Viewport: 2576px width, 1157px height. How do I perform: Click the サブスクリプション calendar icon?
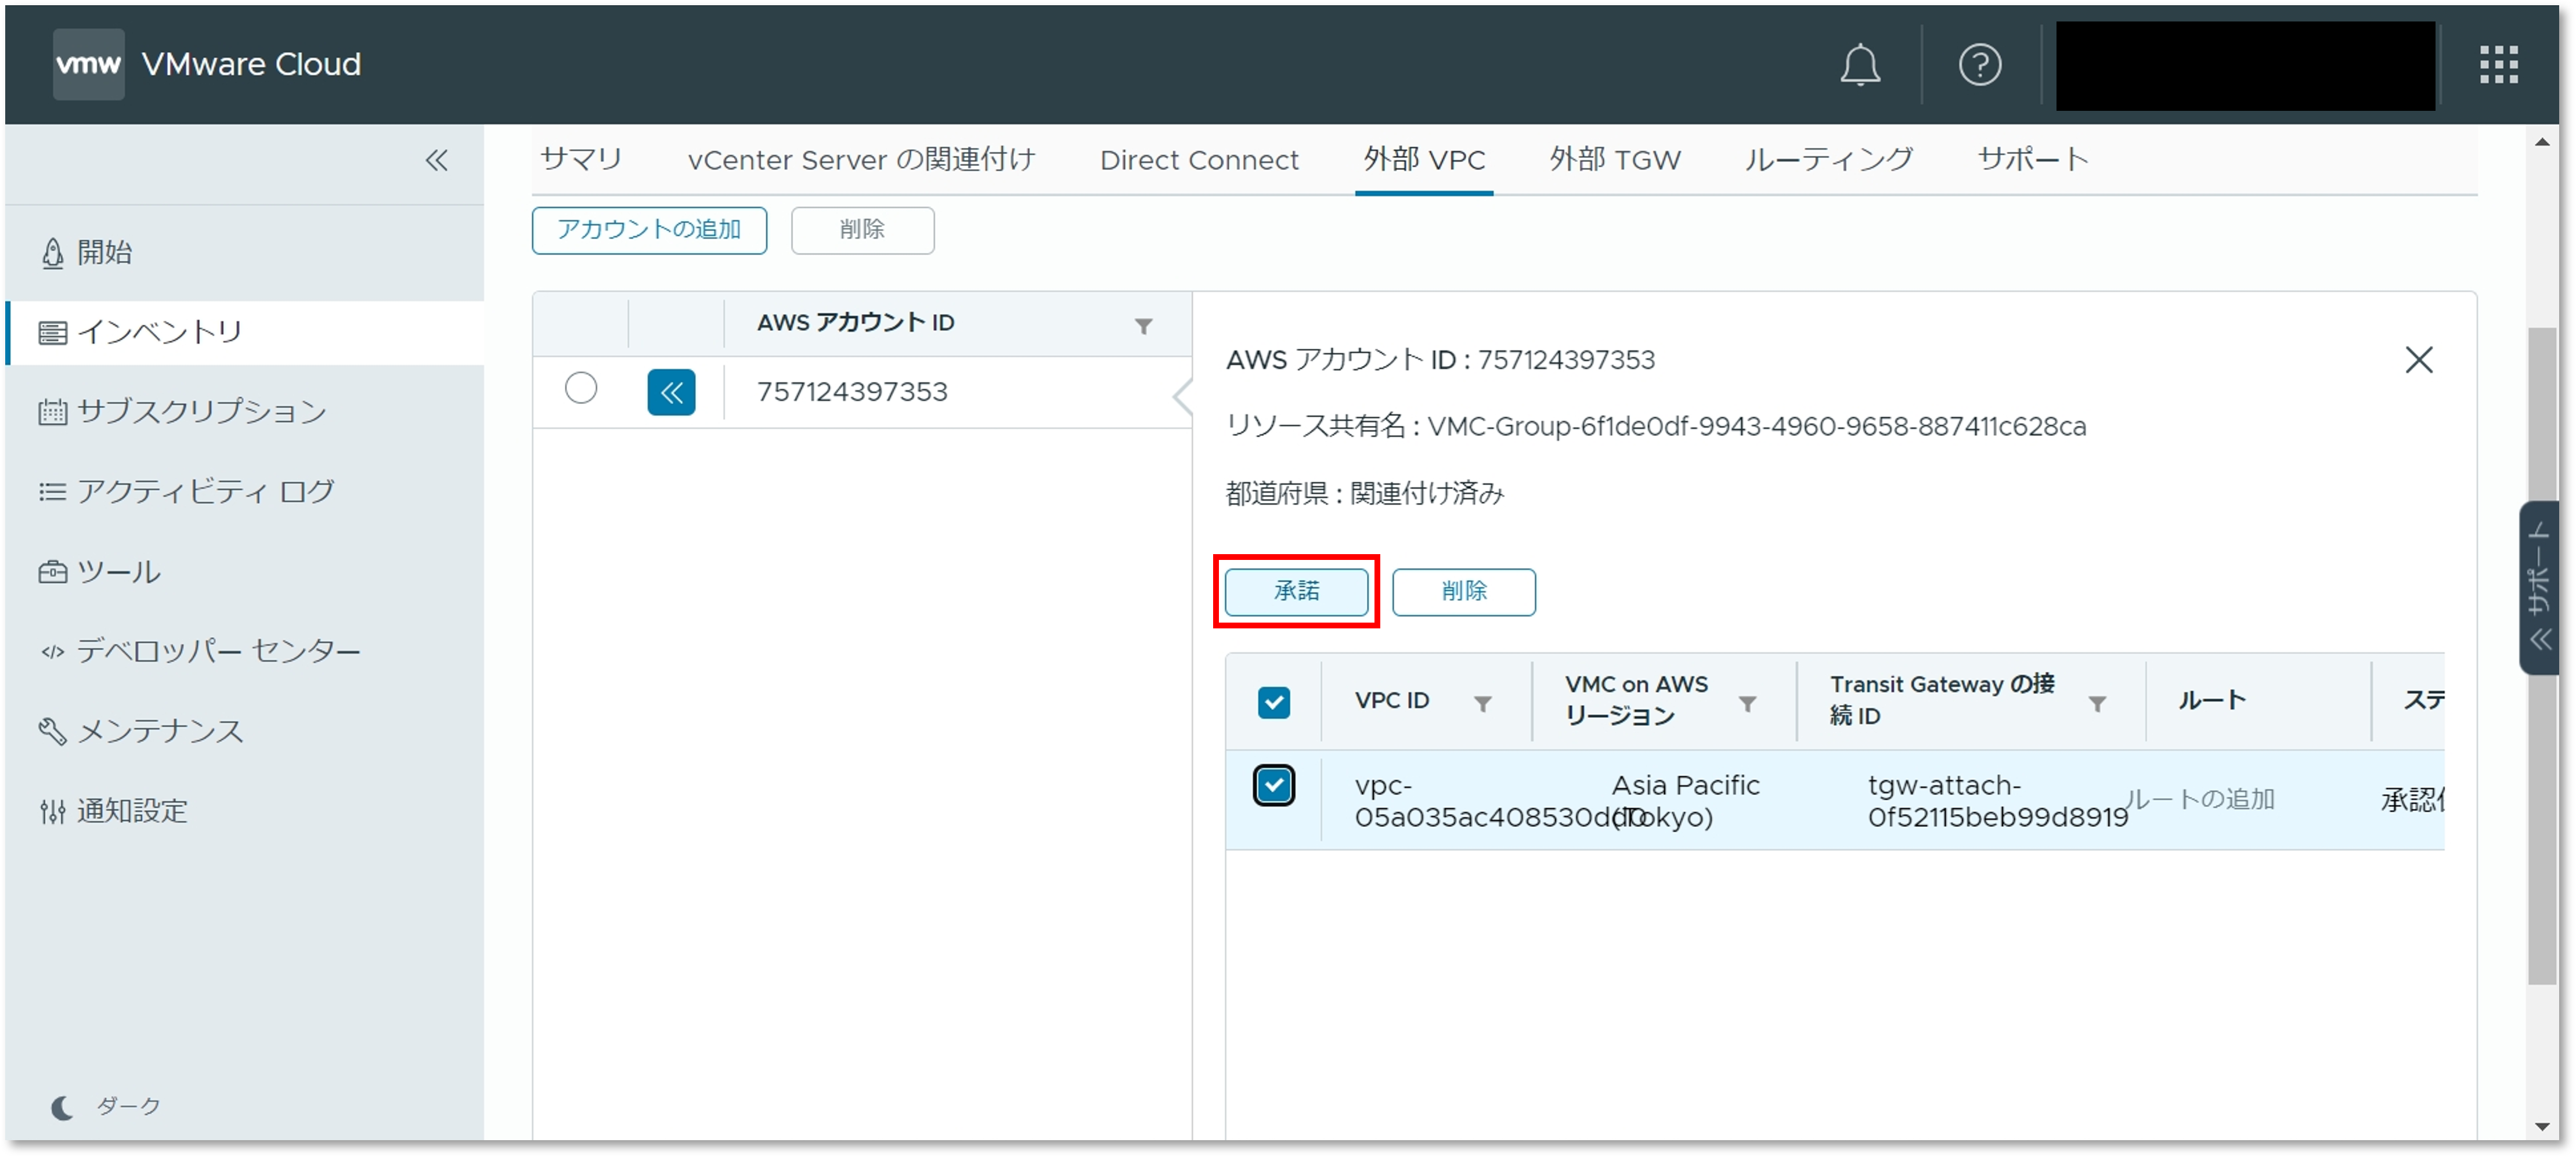(52, 412)
